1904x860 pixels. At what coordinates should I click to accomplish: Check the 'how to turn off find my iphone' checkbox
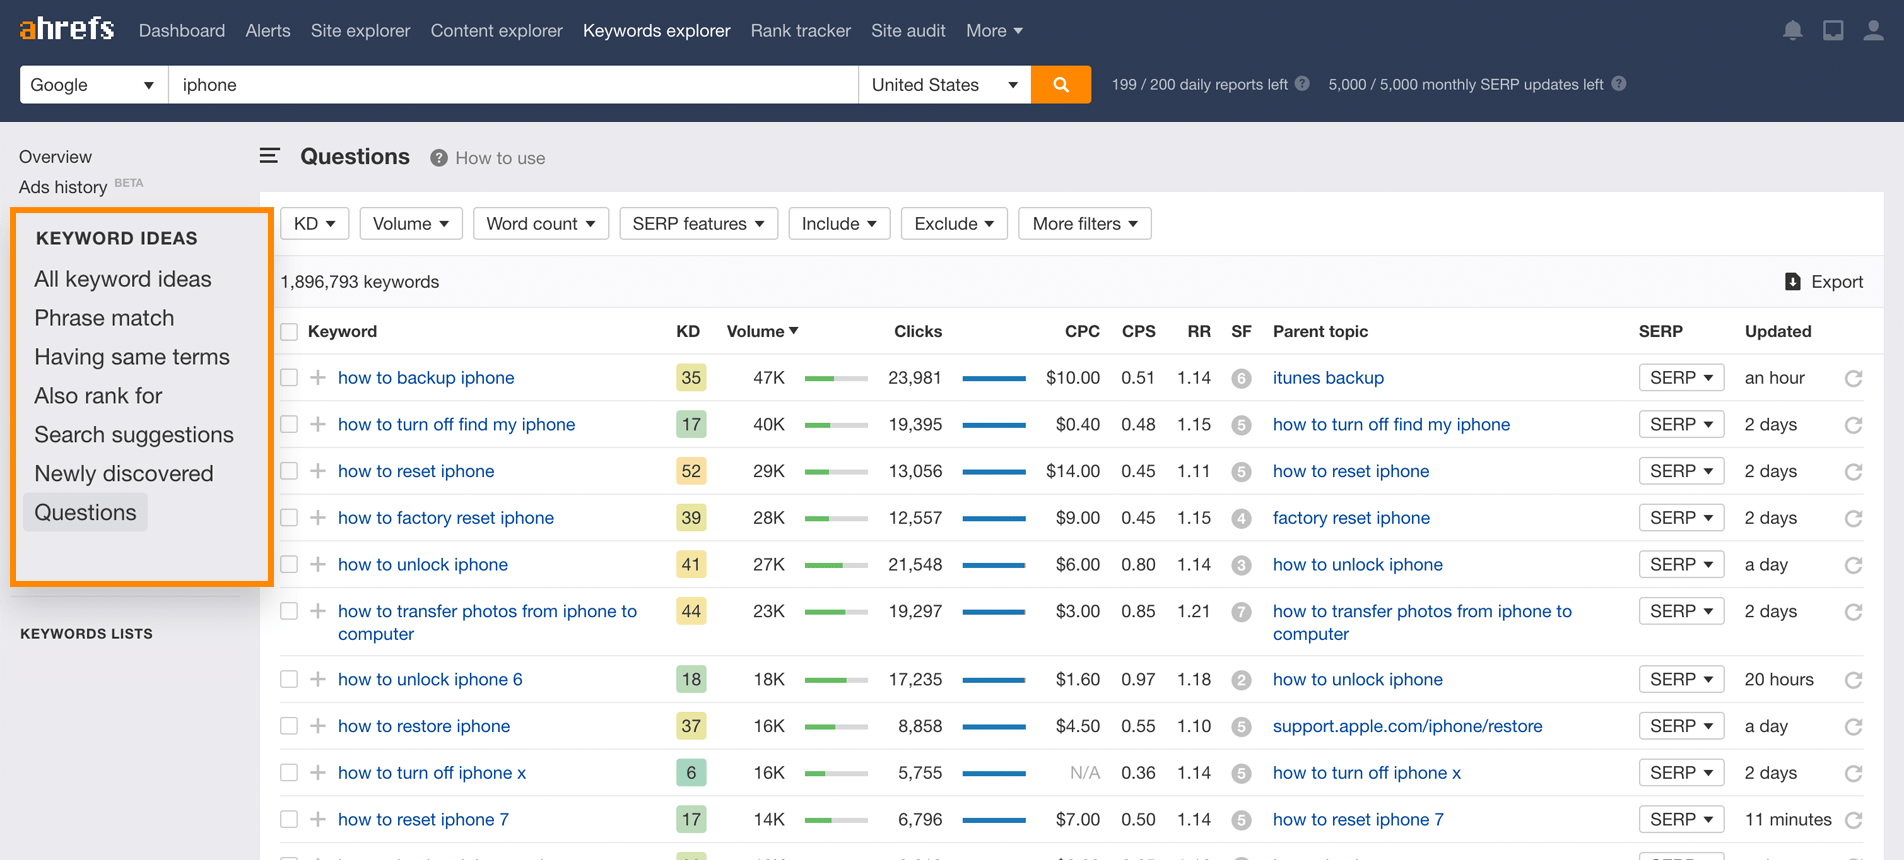click(289, 424)
